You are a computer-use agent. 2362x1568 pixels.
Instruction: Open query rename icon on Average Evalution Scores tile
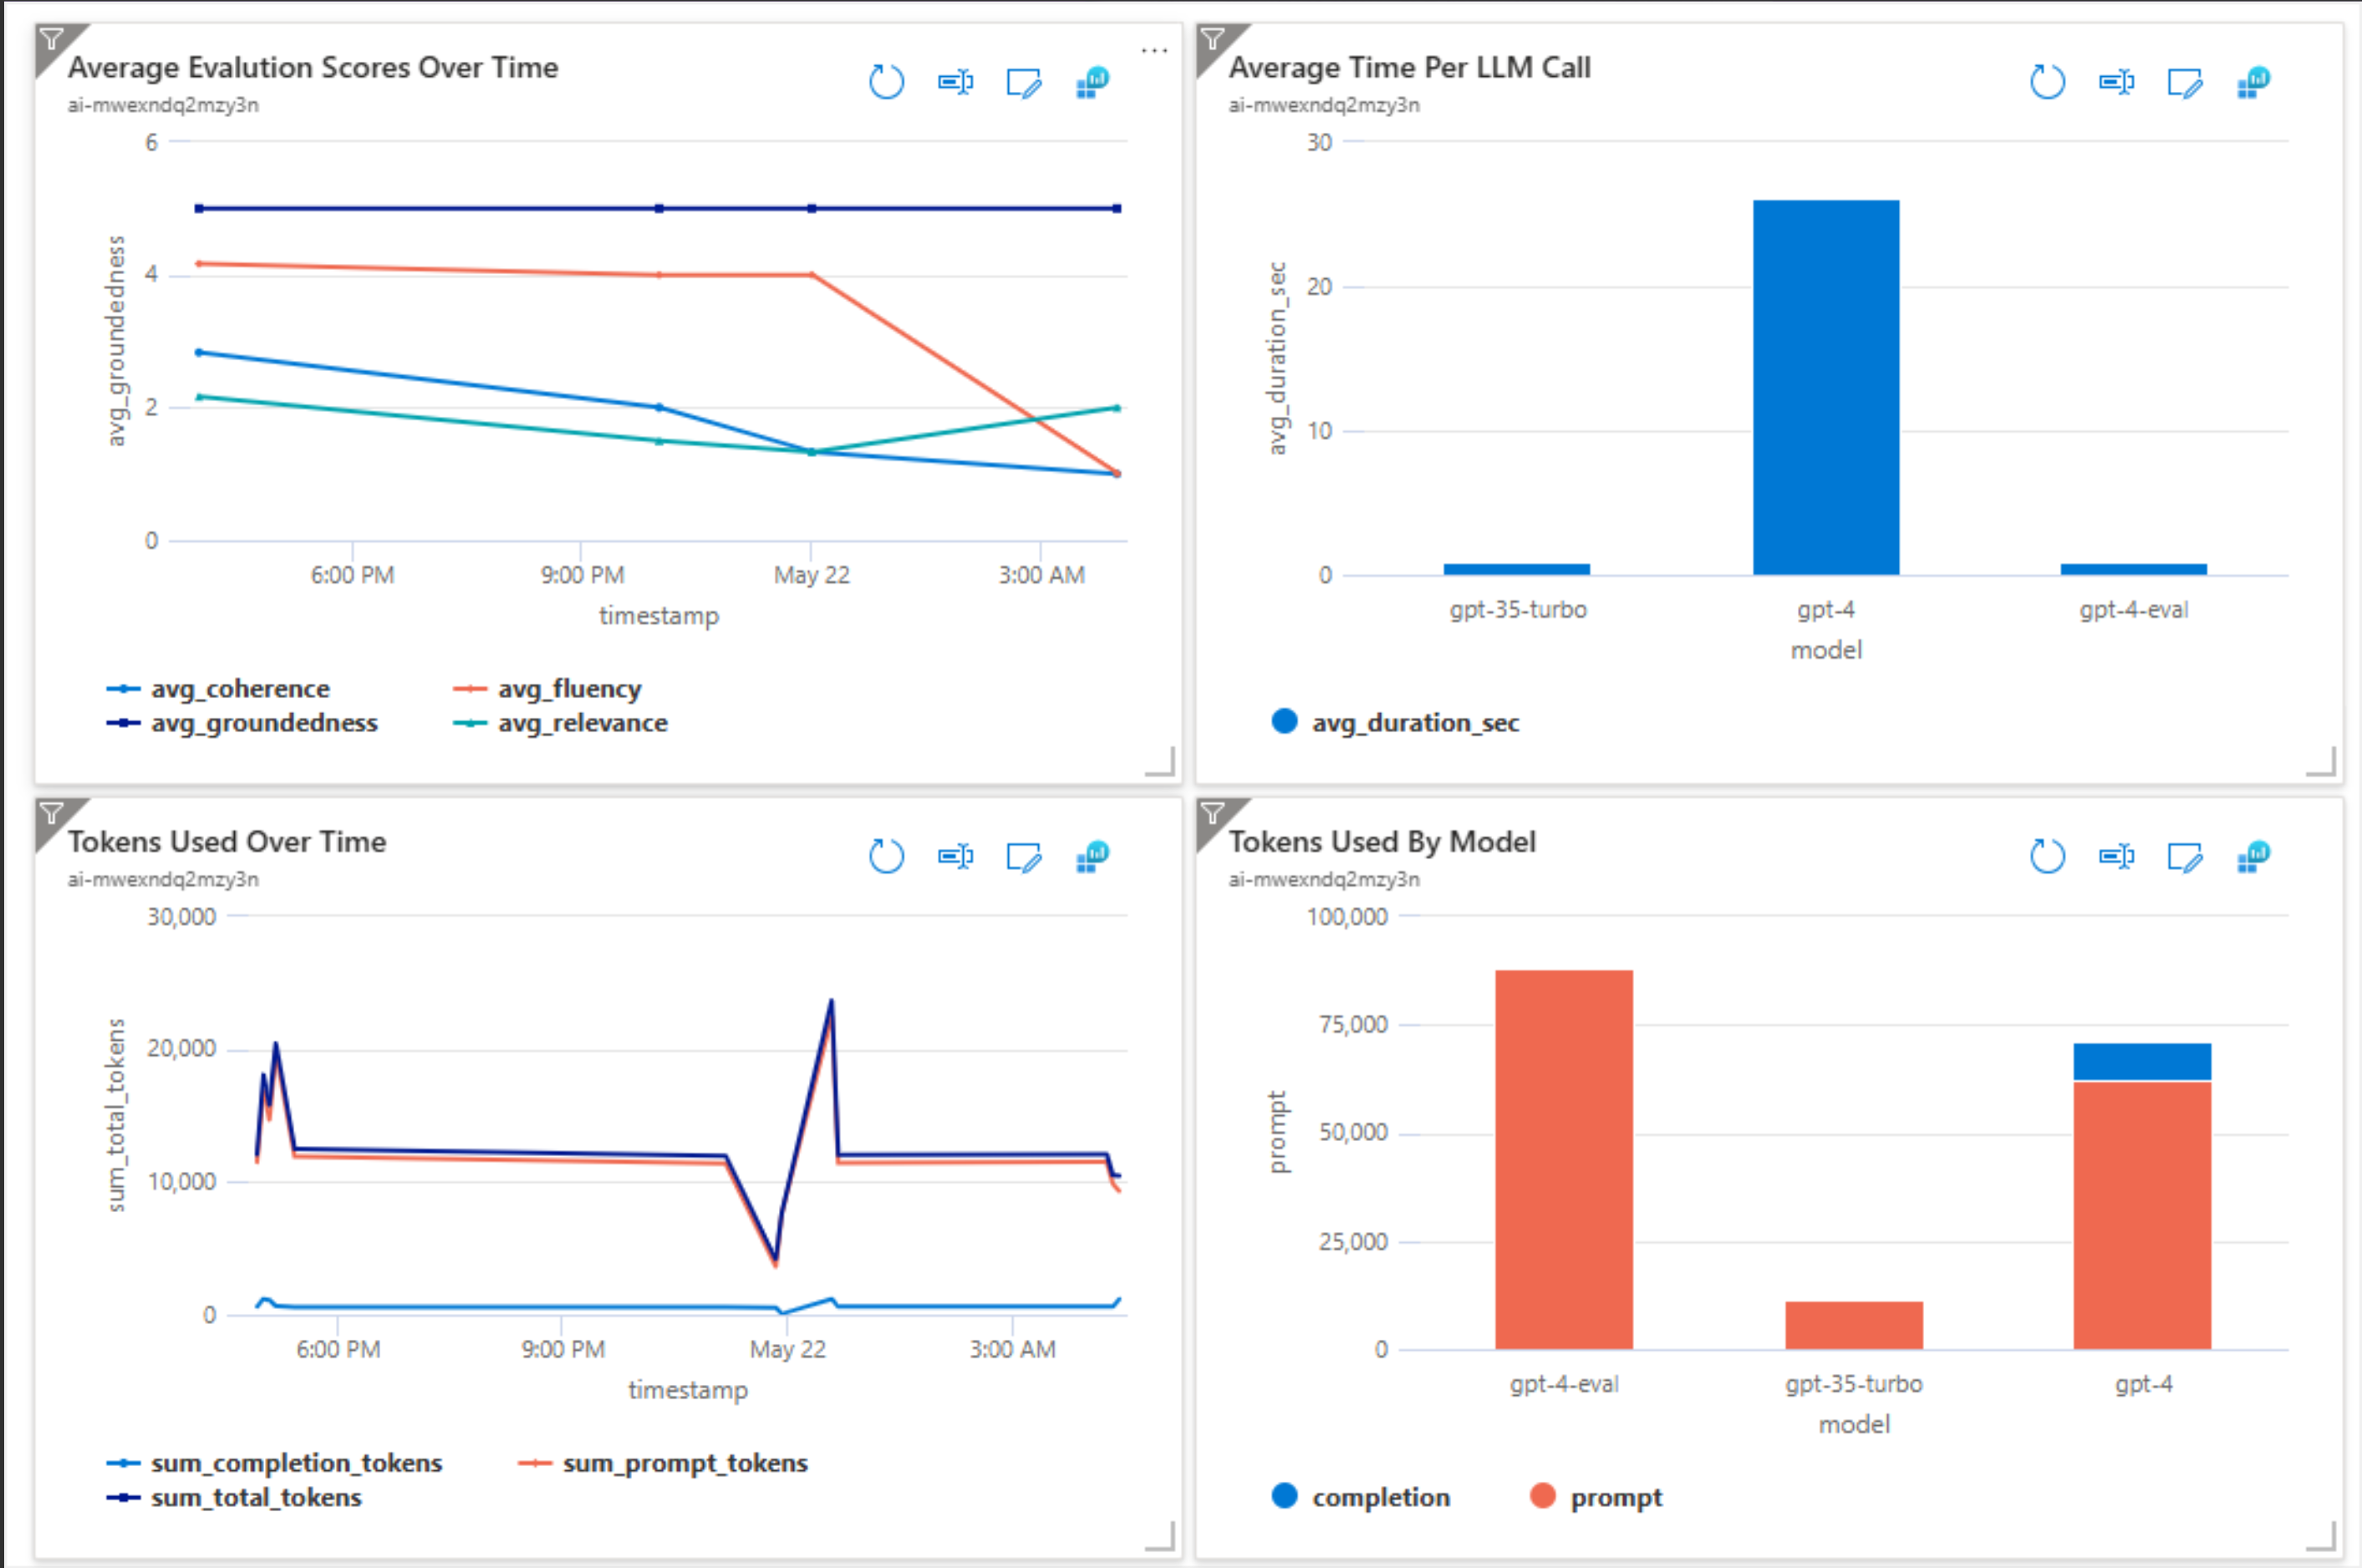click(x=955, y=82)
